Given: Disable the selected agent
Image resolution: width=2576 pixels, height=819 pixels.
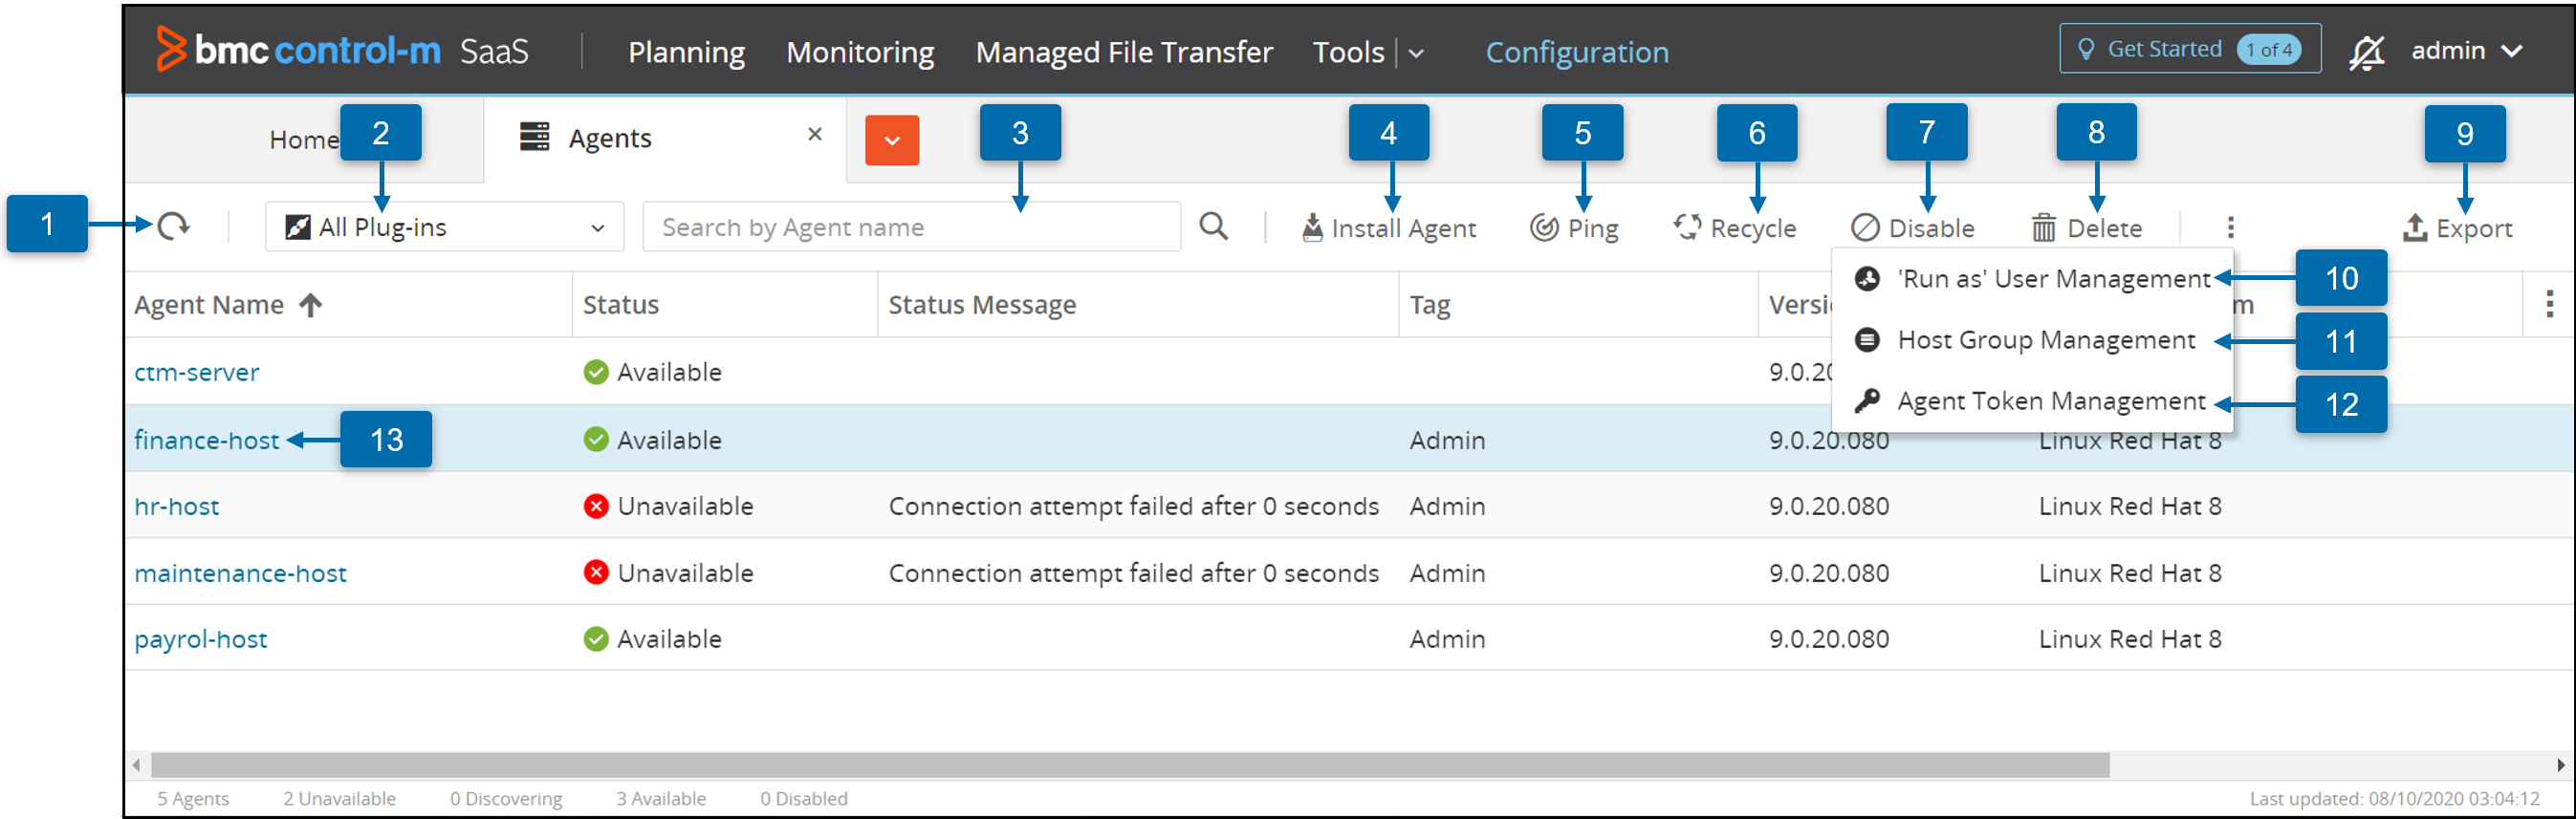Looking at the screenshot, I should [x=1912, y=228].
